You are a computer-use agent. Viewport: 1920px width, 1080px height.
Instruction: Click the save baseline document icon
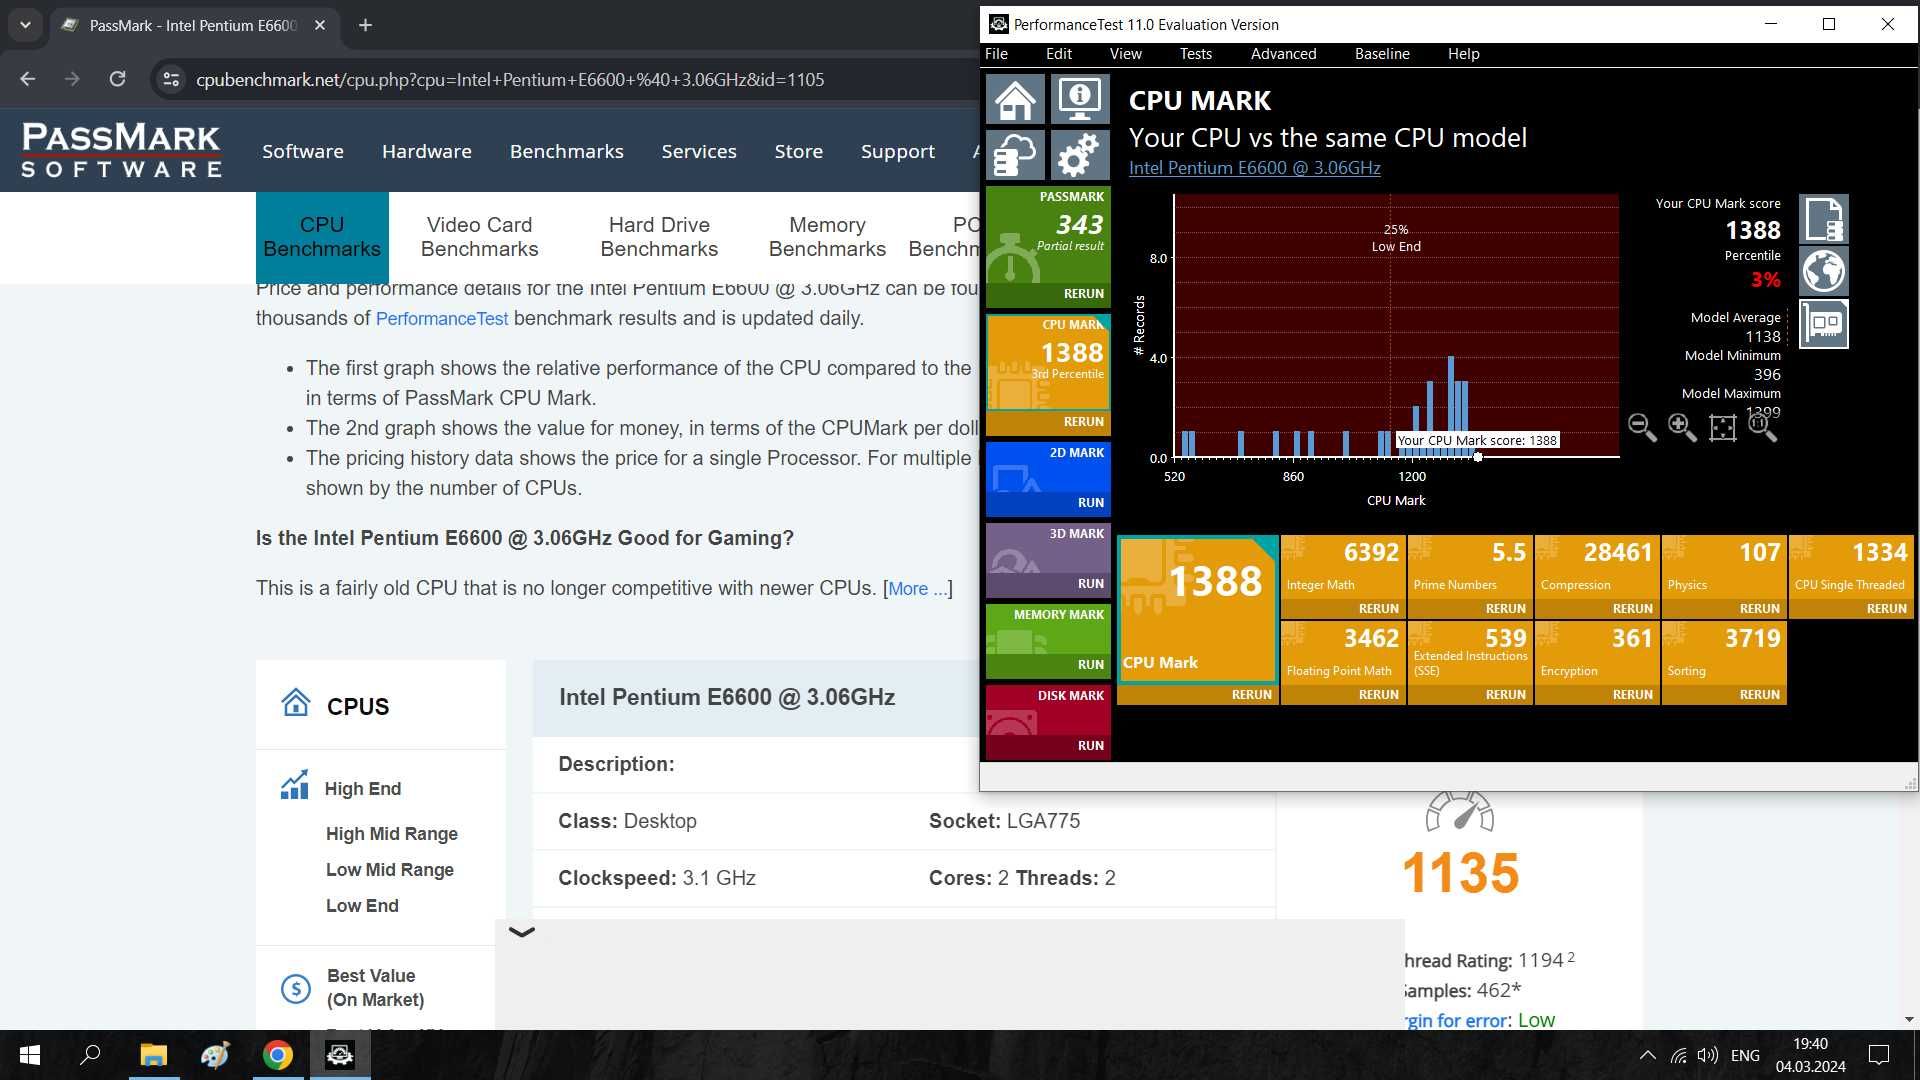pos(1824,219)
